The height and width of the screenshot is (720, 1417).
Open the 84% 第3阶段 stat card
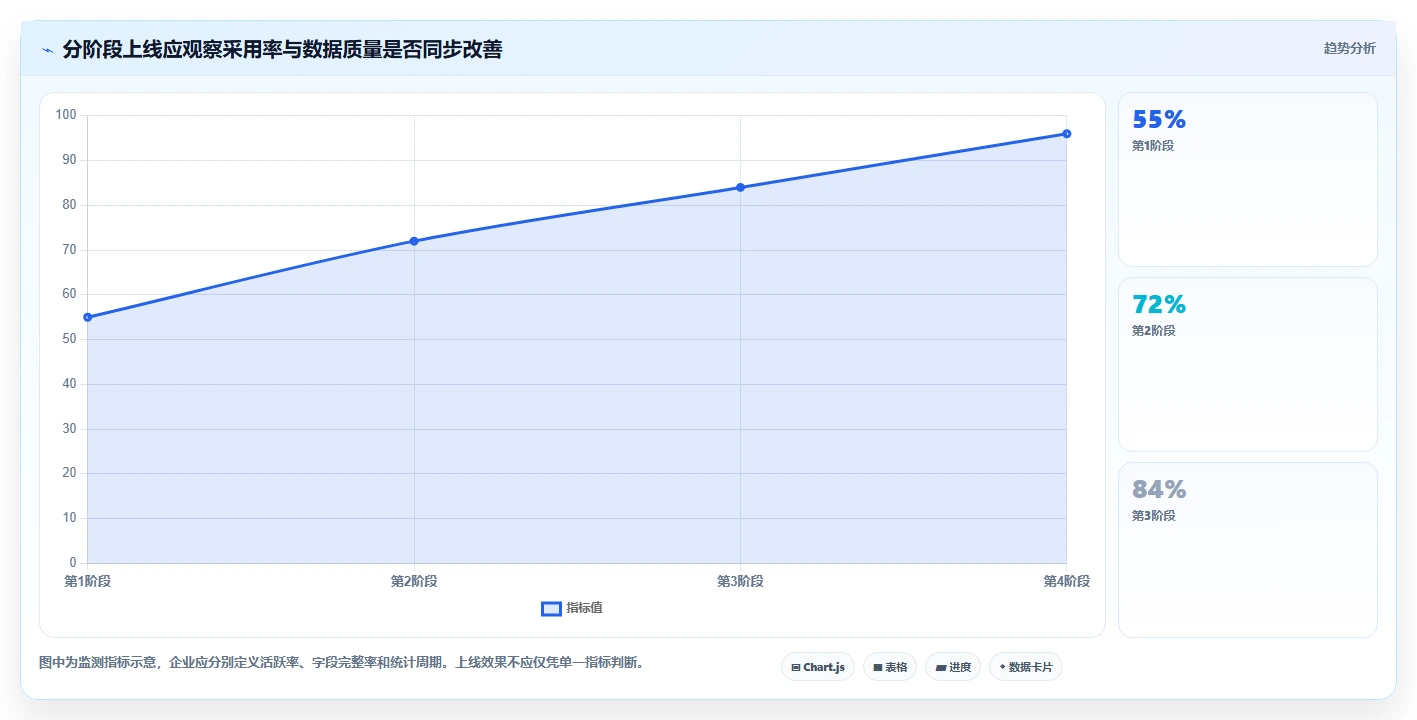click(x=1247, y=550)
